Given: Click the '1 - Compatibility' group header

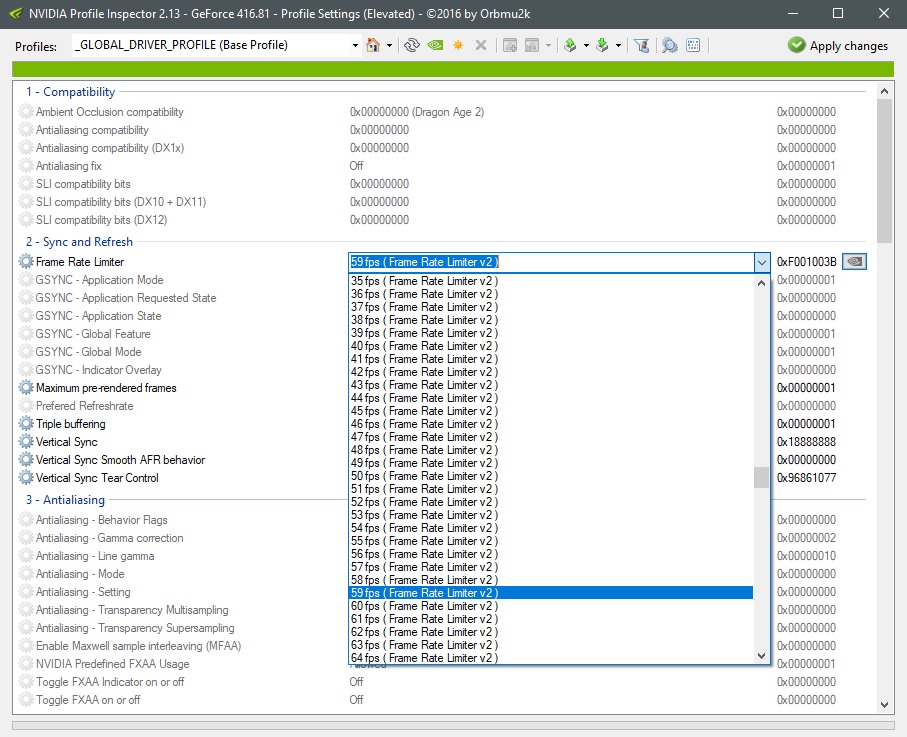Looking at the screenshot, I should pyautogui.click(x=71, y=91).
